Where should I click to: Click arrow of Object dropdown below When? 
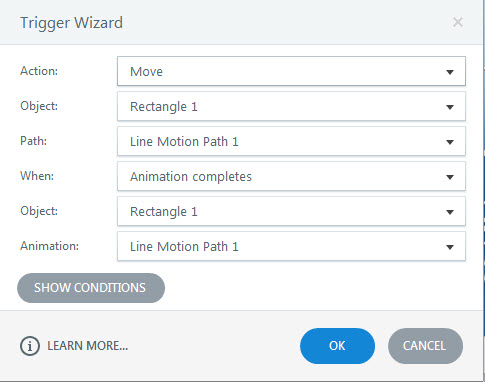450,212
